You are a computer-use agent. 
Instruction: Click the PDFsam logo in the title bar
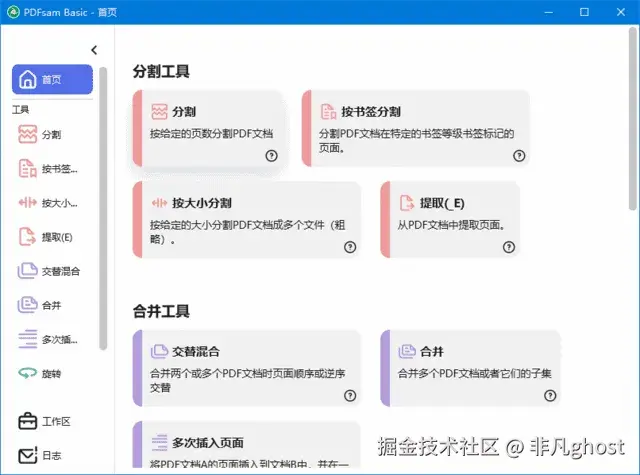click(13, 12)
